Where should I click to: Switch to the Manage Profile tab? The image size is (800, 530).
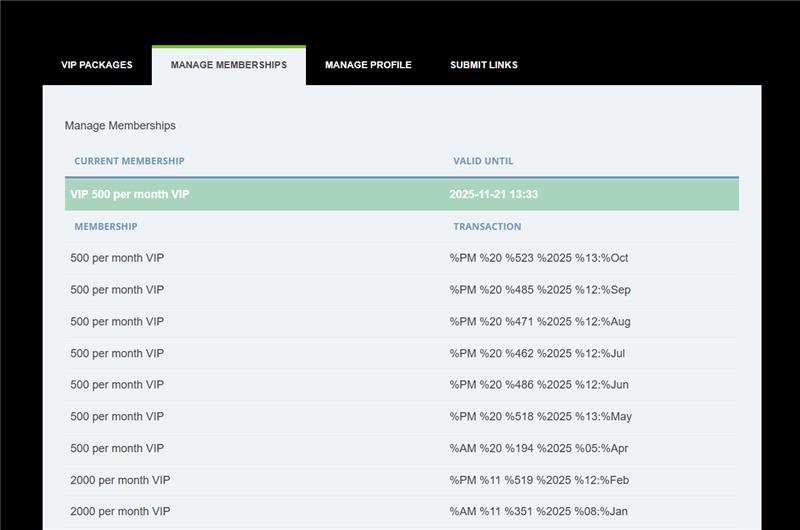click(x=368, y=65)
